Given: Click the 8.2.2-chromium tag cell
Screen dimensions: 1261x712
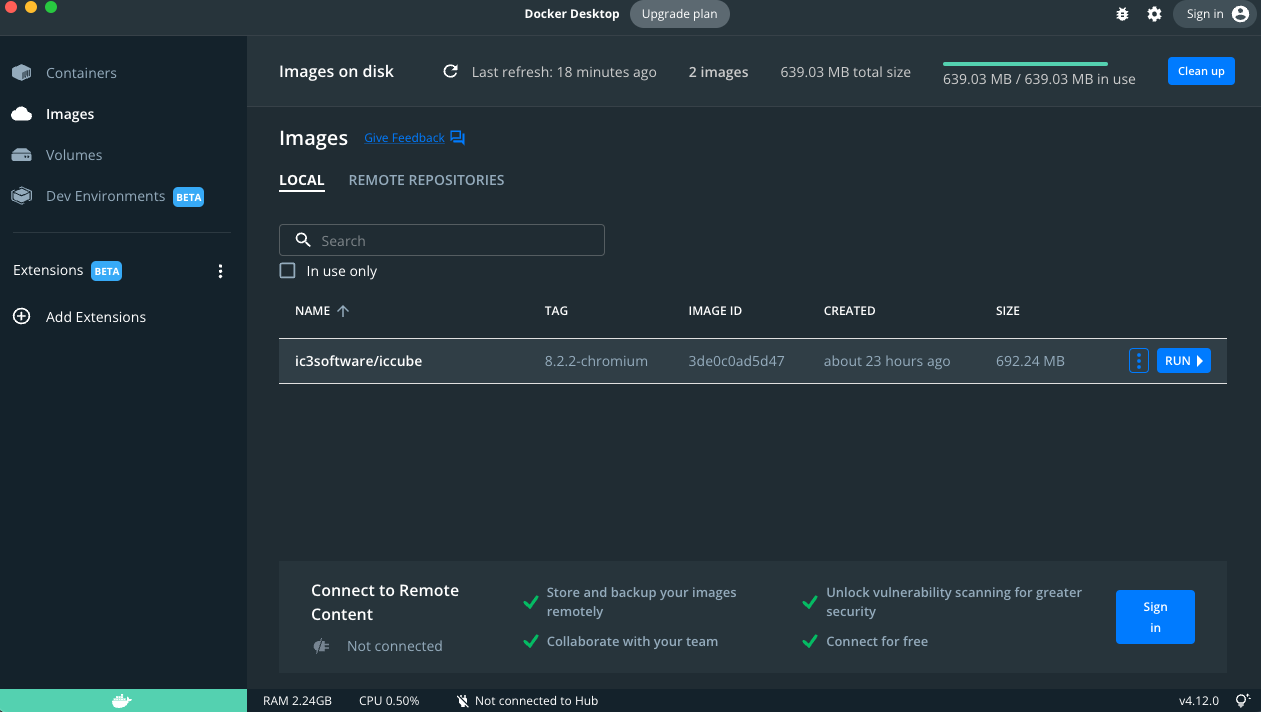Looking at the screenshot, I should tap(596, 361).
